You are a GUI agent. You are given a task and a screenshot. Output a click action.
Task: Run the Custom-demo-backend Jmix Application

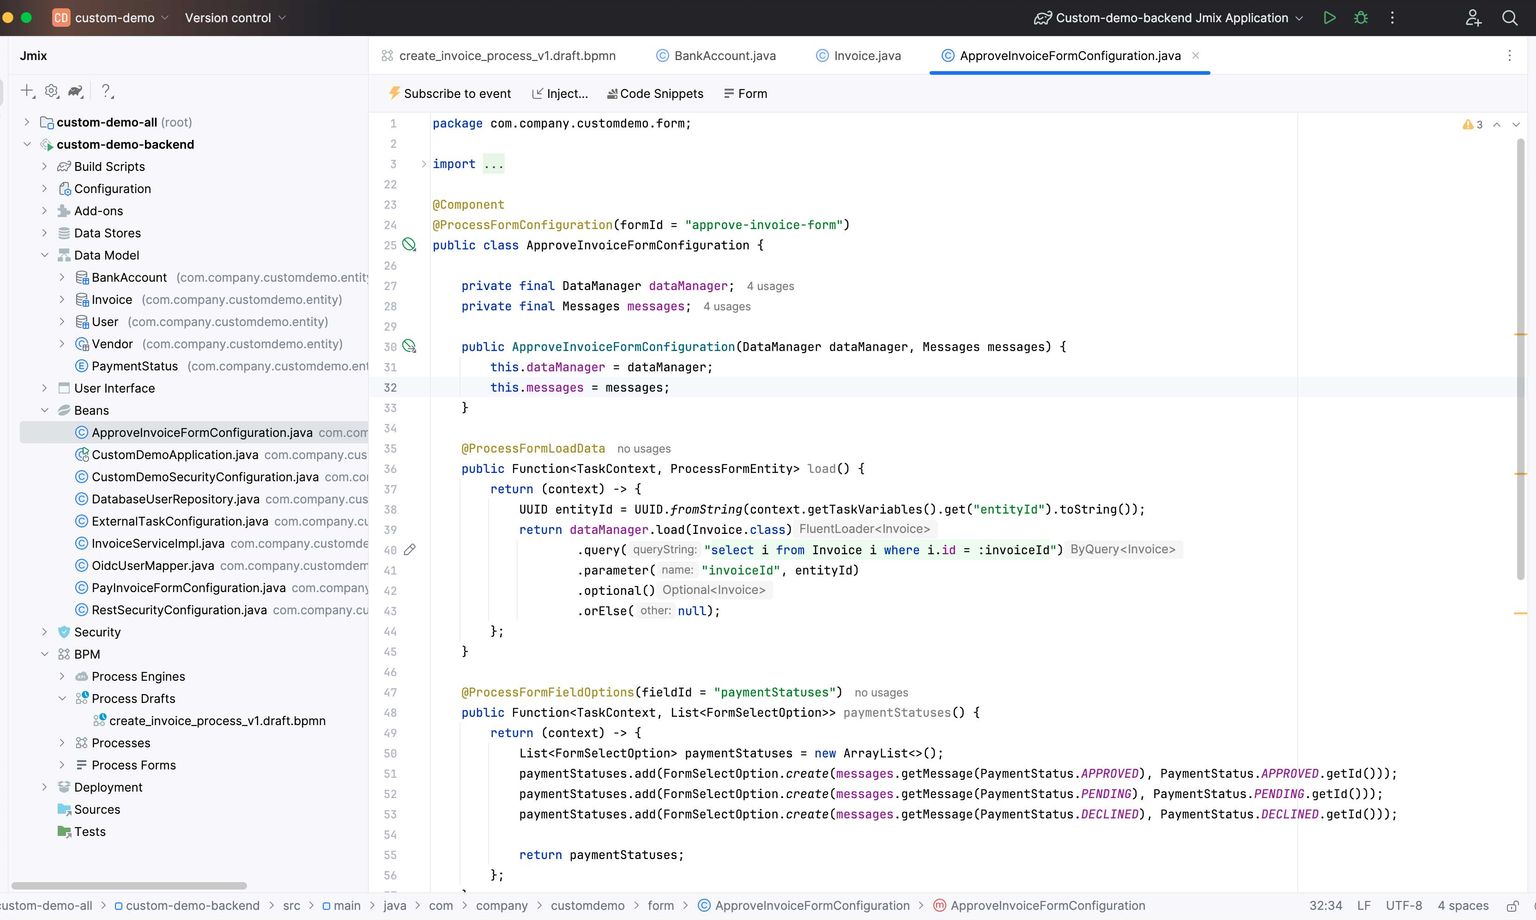point(1329,18)
